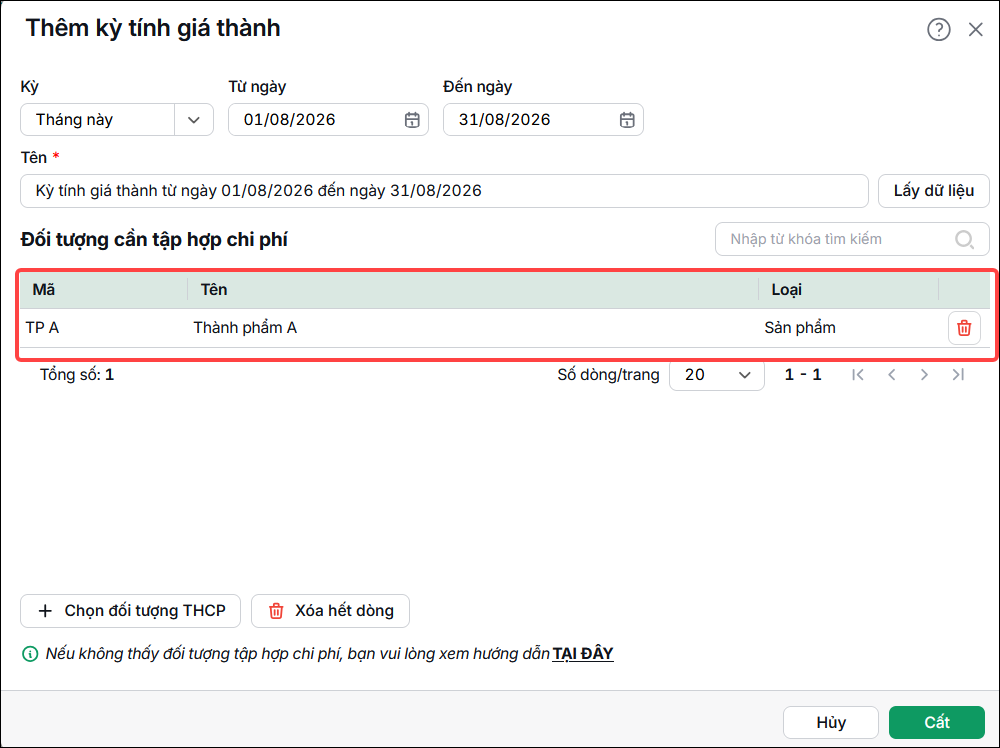
Task: Click the Chọn đối tượng THCP button
Action: tap(131, 611)
